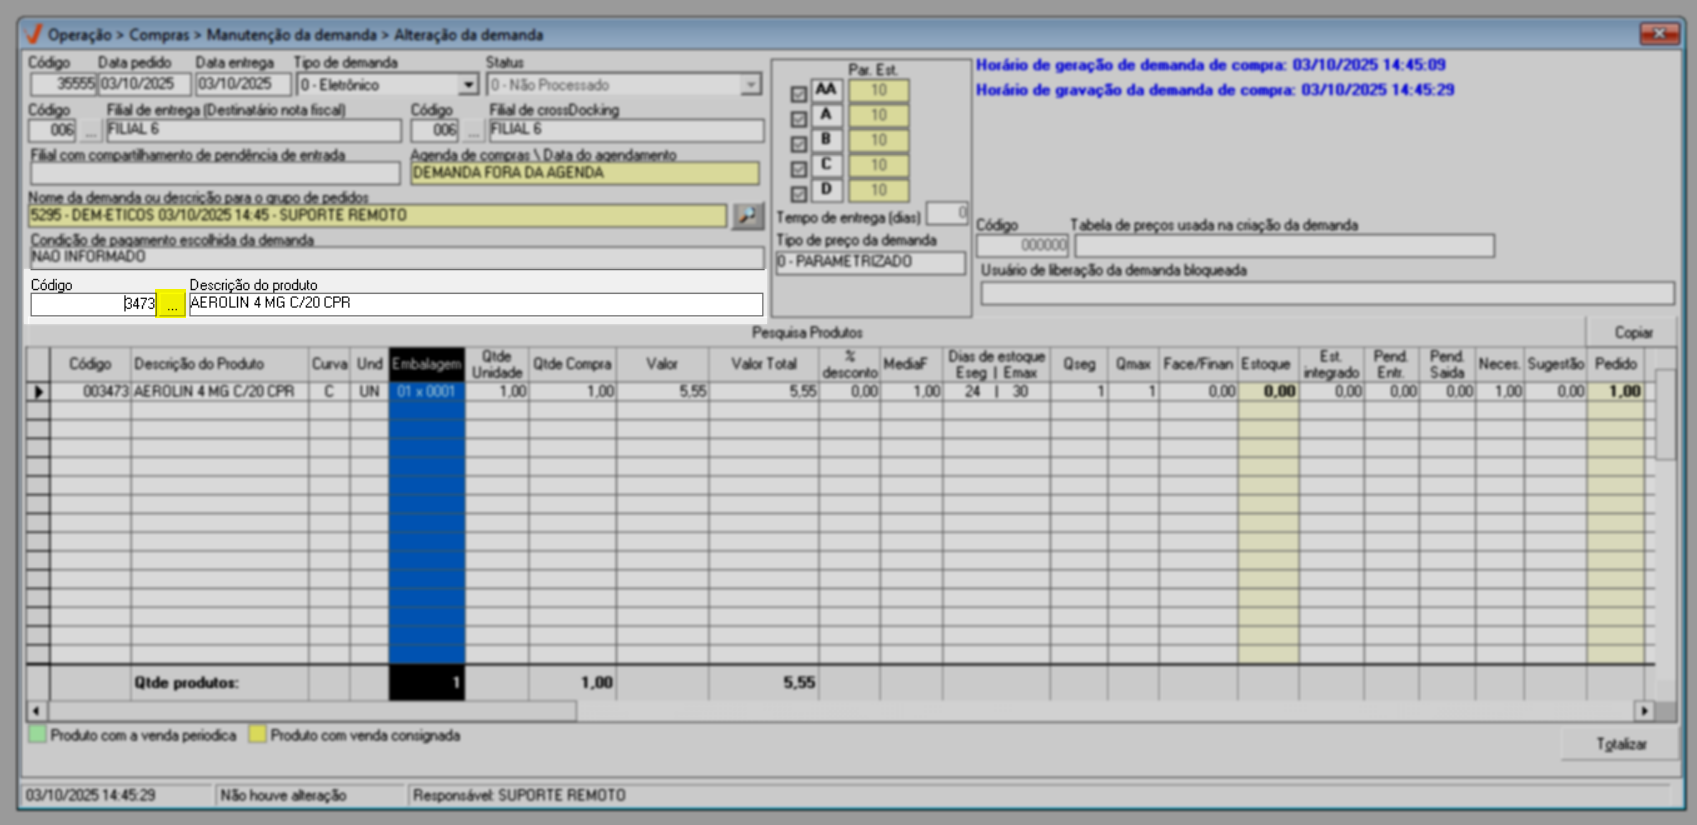Click the yellow venda consignada legend swatch
This screenshot has height=825, width=1697.
(x=258, y=735)
